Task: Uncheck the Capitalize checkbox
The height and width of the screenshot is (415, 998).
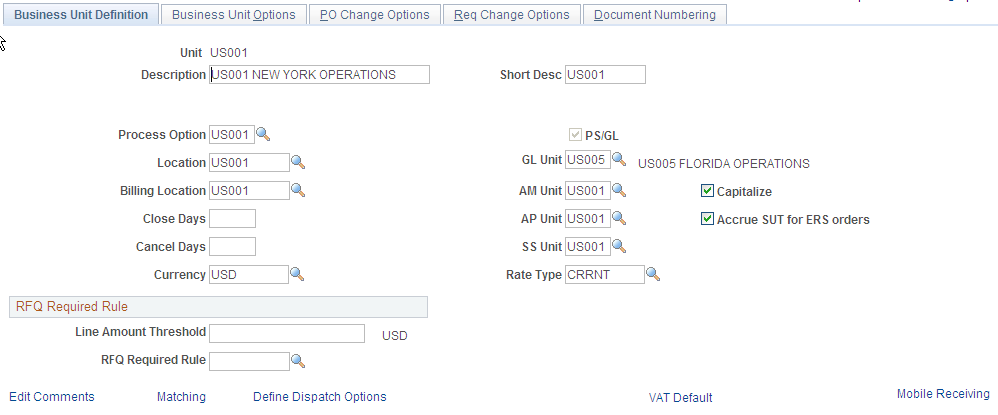Action: pyautogui.click(x=706, y=190)
